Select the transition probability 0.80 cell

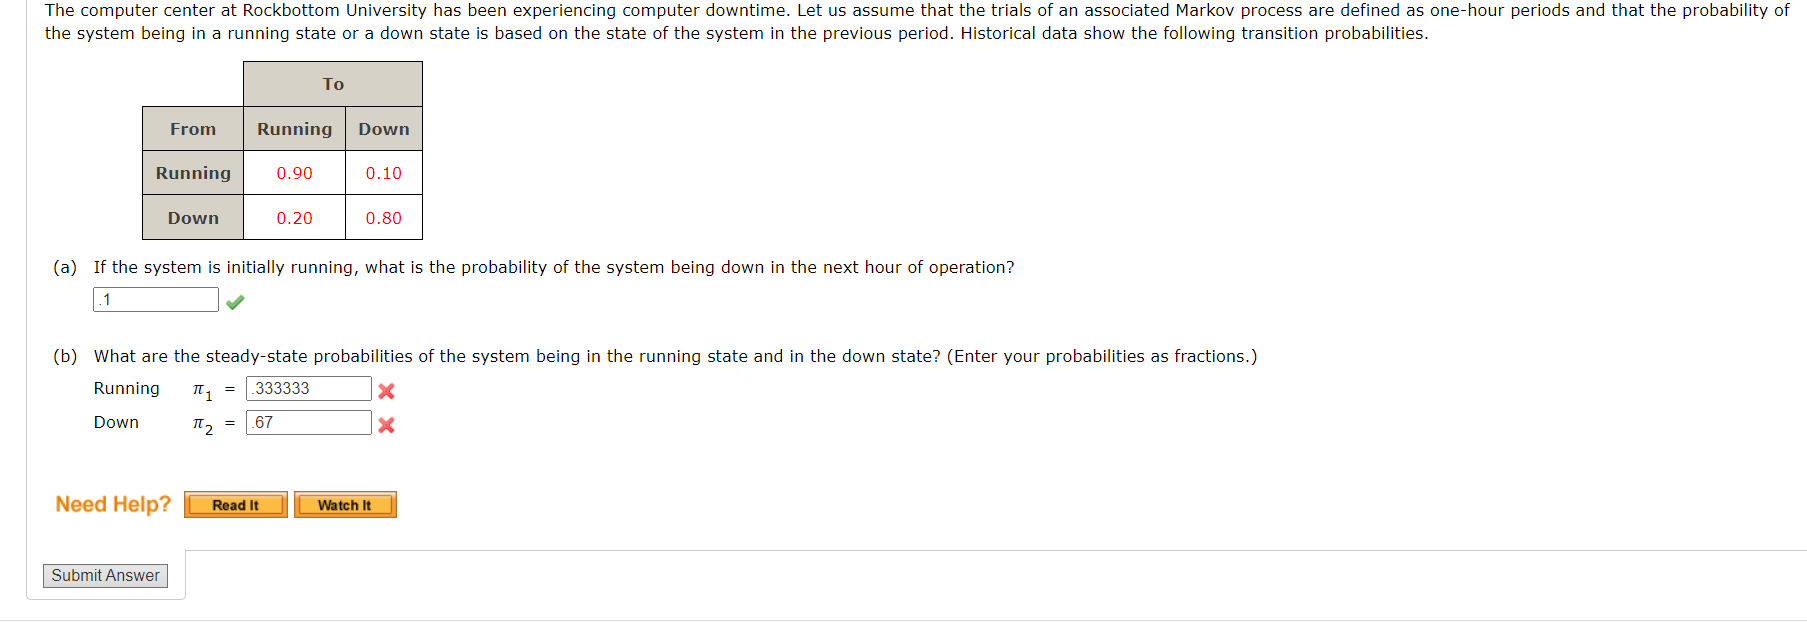tap(383, 217)
